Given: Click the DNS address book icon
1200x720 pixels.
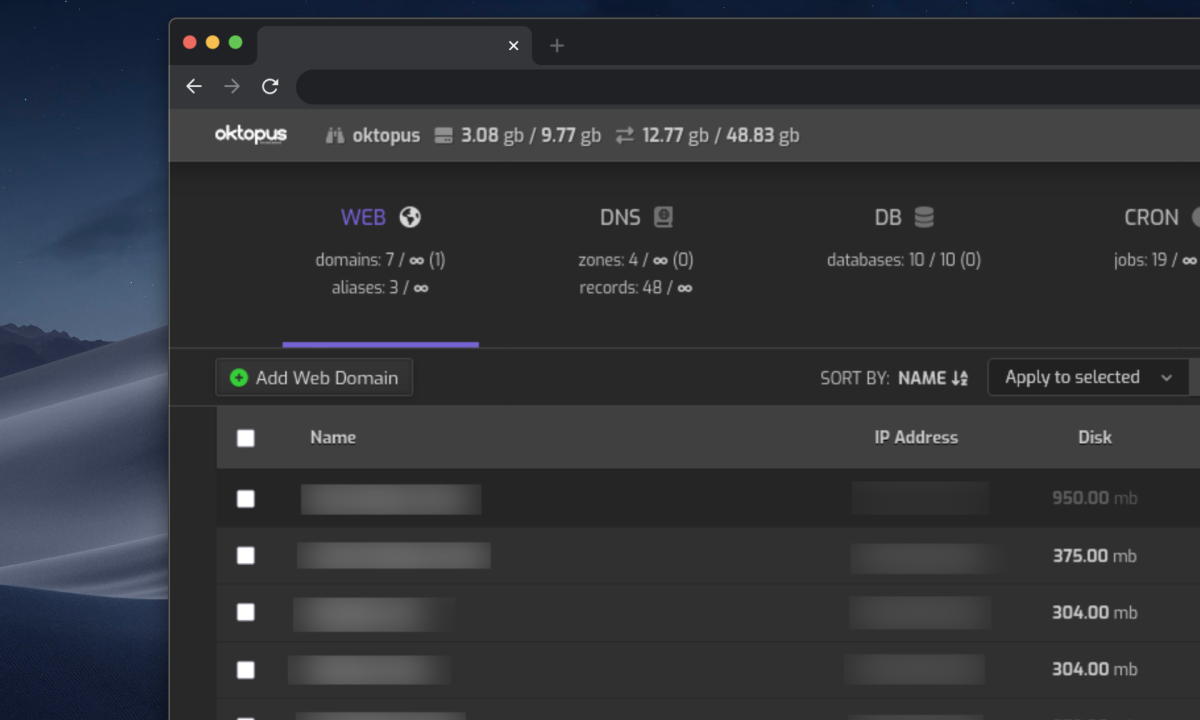Looking at the screenshot, I should [x=663, y=217].
